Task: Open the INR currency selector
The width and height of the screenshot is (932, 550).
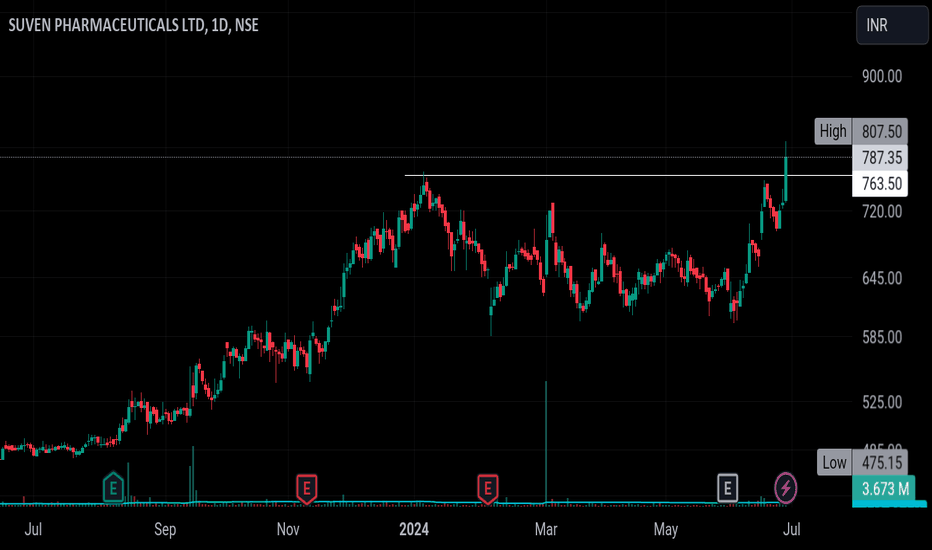Action: click(x=892, y=25)
